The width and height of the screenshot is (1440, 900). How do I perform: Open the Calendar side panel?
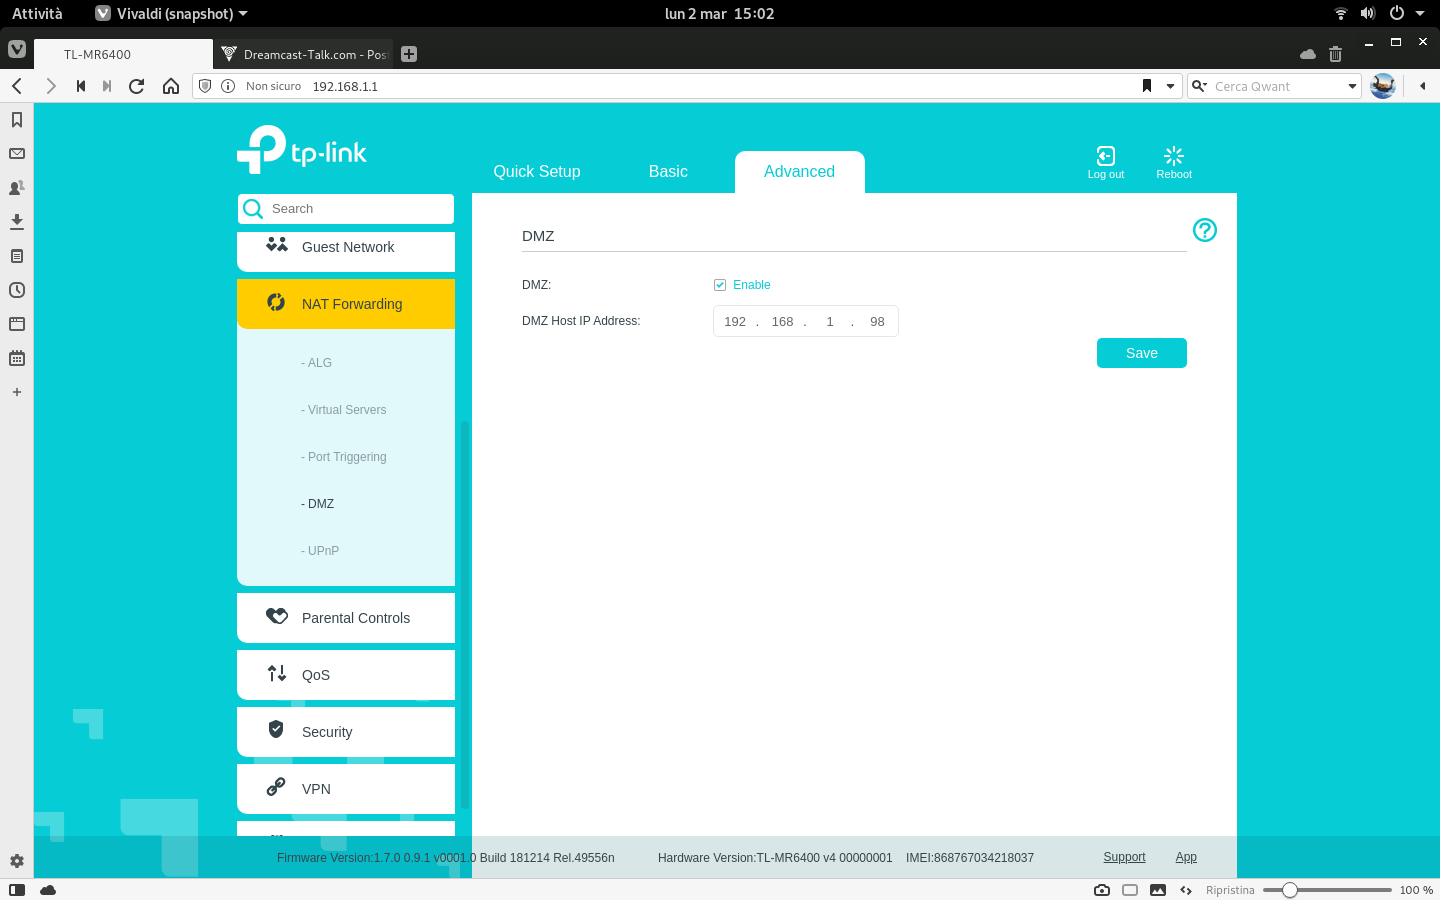coord(17,358)
